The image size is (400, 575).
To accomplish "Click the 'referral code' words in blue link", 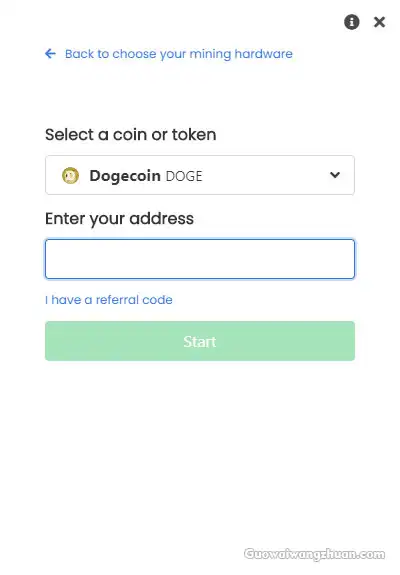I will (x=134, y=300).
